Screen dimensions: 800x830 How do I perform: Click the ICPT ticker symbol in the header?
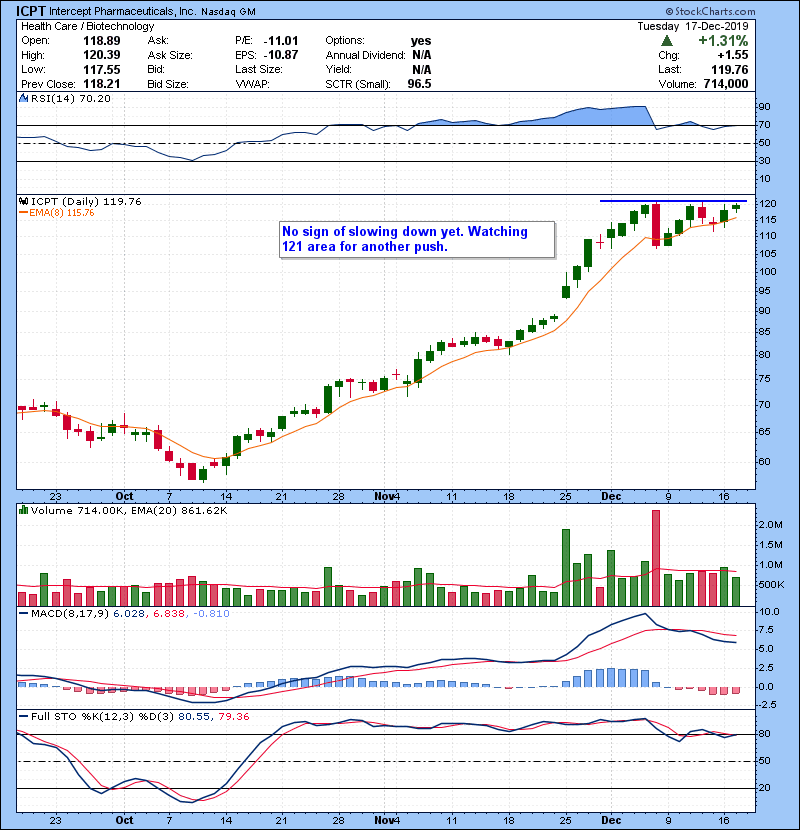pos(31,11)
